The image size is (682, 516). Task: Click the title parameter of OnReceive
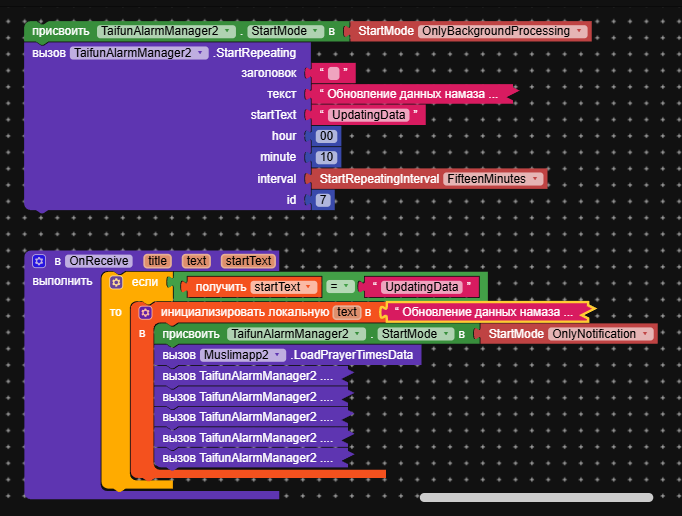(x=157, y=261)
